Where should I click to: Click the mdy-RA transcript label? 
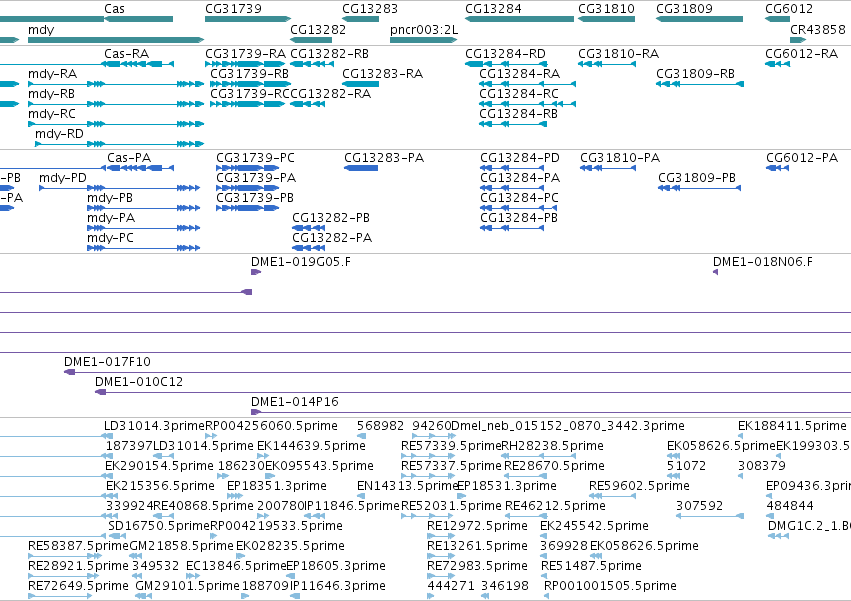(52, 74)
